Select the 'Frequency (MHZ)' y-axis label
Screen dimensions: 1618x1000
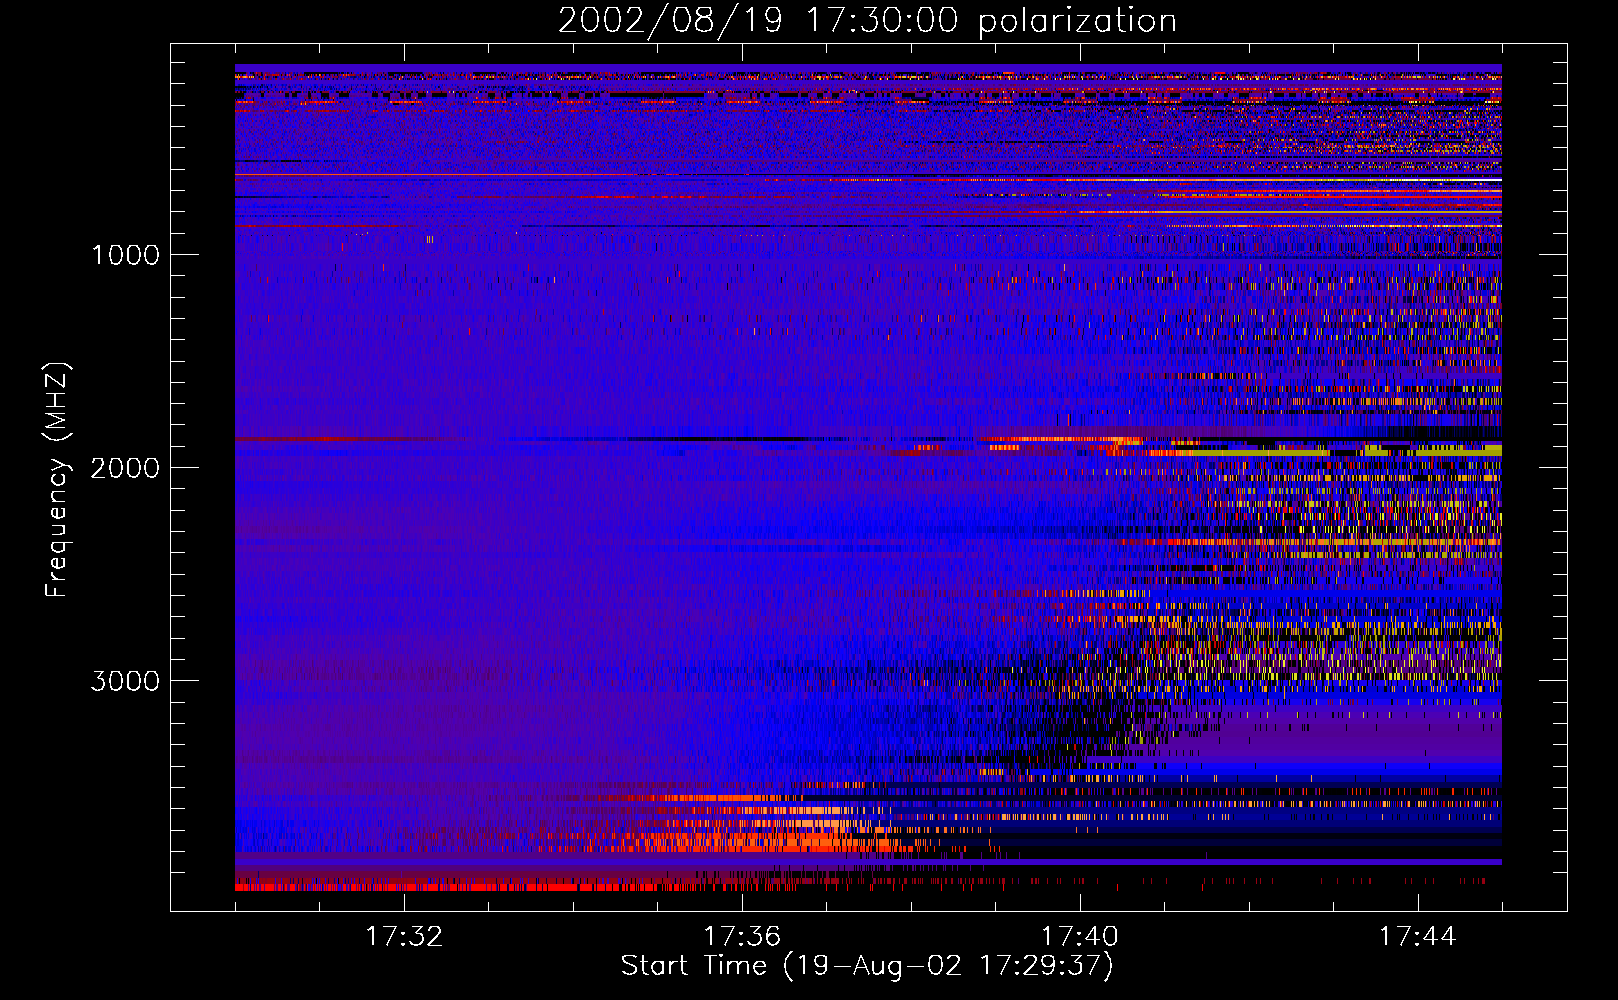[x=56, y=480]
